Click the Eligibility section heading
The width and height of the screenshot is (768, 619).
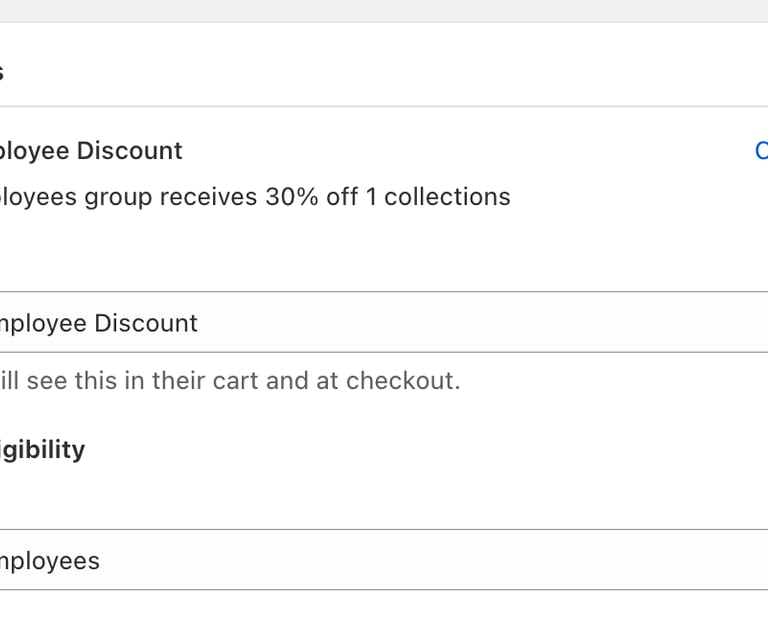point(43,450)
